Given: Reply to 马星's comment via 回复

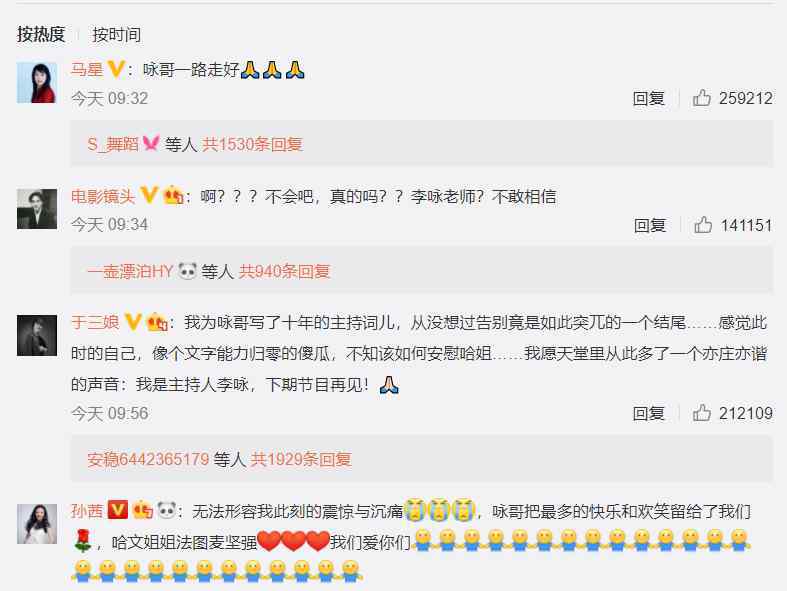Looking at the screenshot, I should tap(648, 98).
